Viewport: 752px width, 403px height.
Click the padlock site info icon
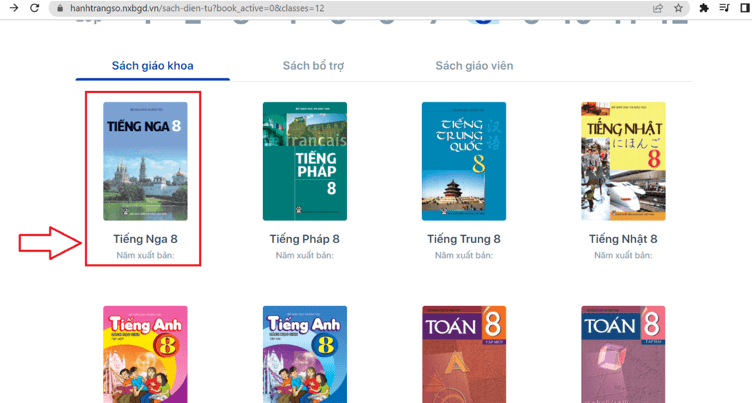pyautogui.click(x=59, y=8)
